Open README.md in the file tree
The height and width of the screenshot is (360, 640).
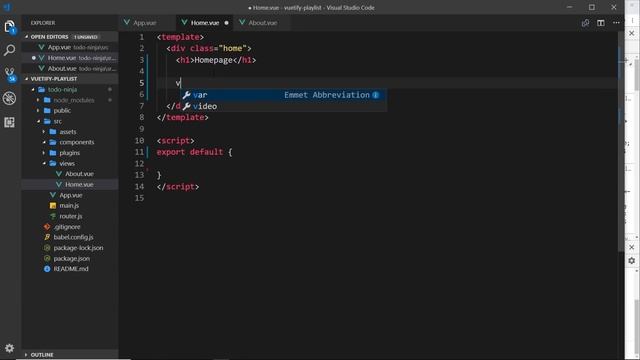(x=70, y=269)
